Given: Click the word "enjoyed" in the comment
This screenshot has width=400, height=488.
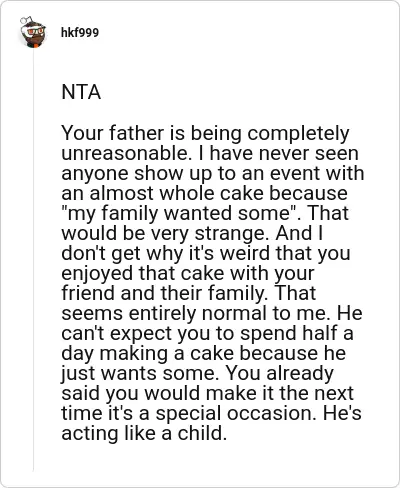Looking at the screenshot, I should [98, 274].
